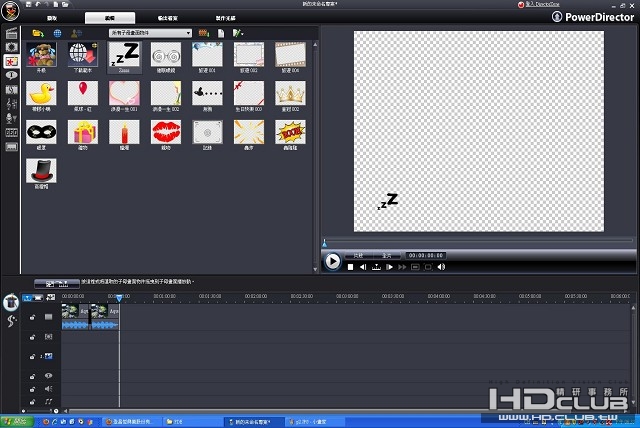
Task: Click the import folder icon in library toolbar
Action: pos(38,33)
